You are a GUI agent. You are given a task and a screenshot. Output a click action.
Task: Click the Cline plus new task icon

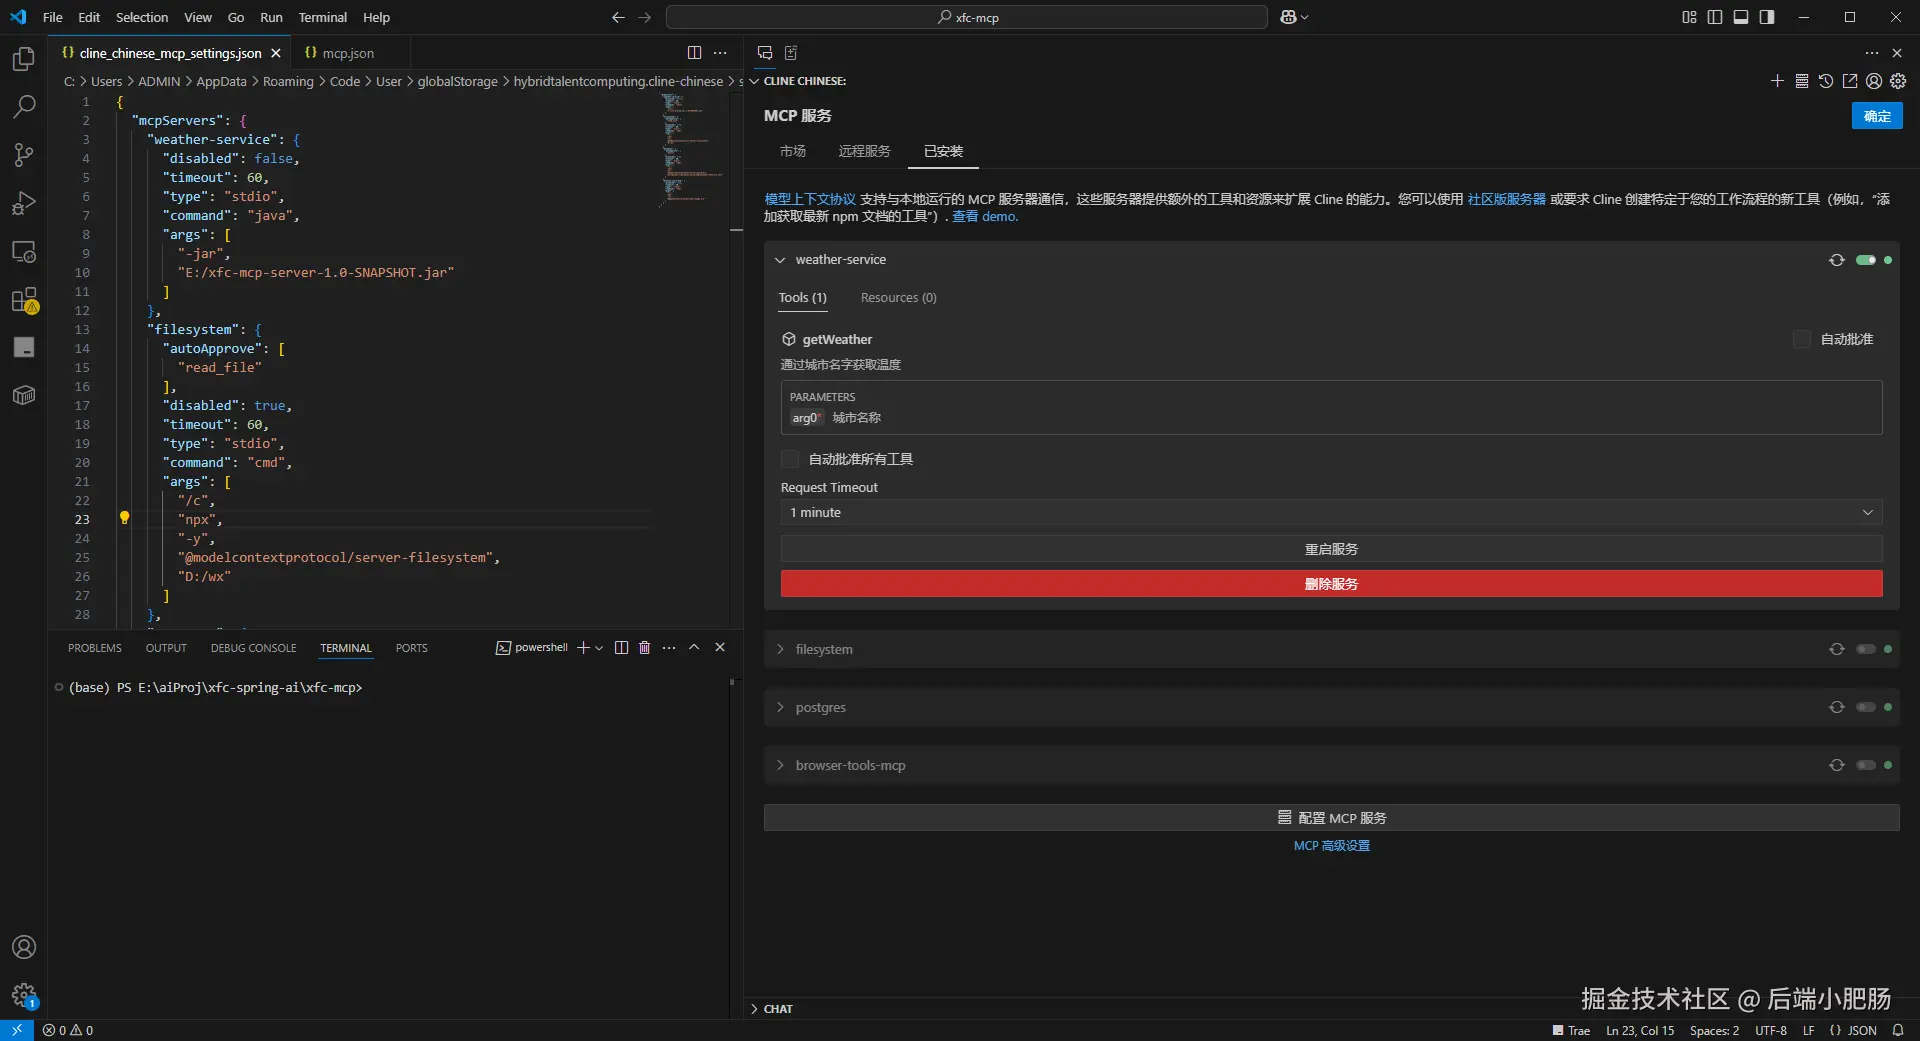(1777, 81)
